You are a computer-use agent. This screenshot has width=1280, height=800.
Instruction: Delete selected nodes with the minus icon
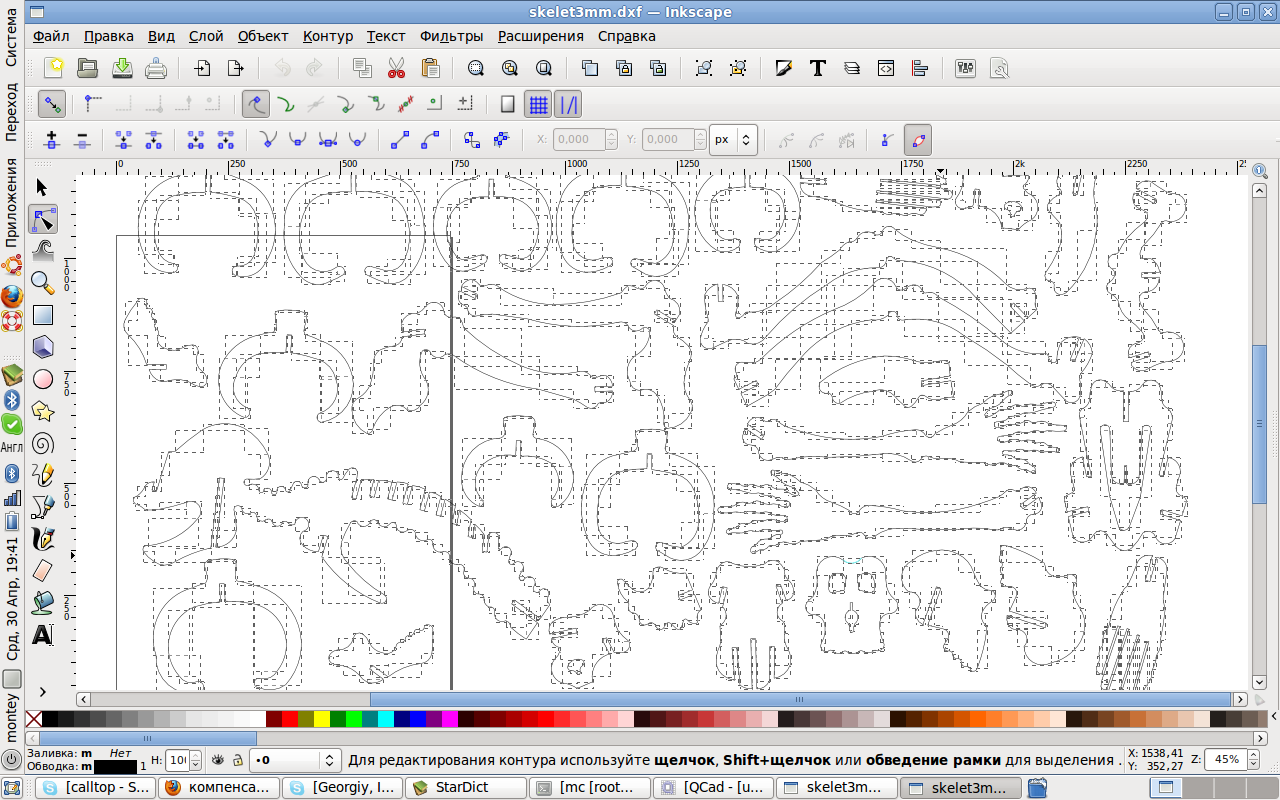click(82, 140)
